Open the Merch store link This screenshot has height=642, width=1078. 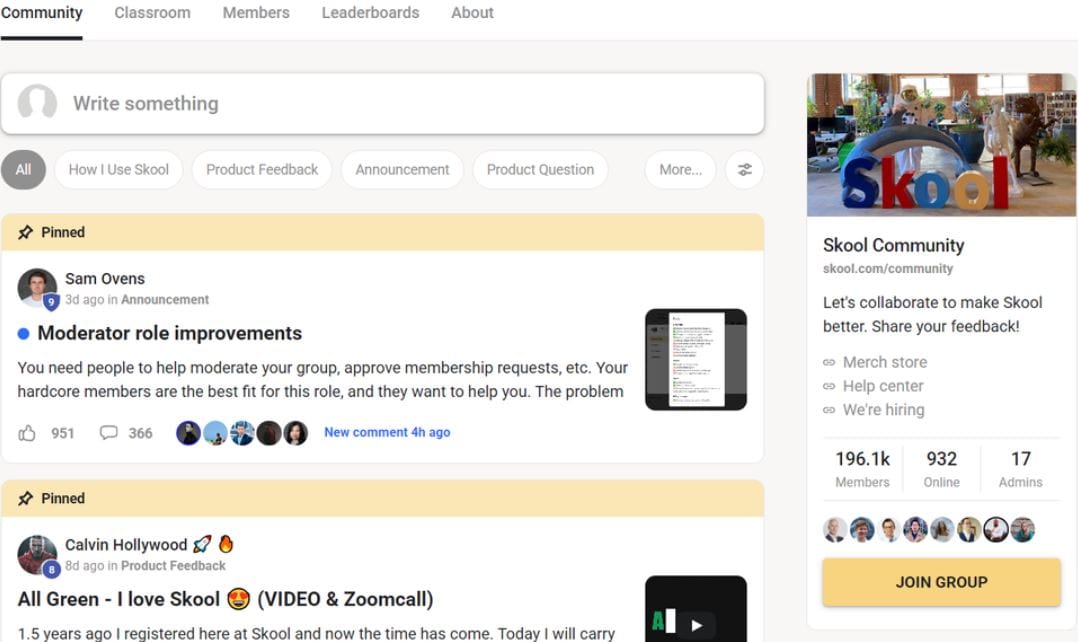tap(885, 362)
